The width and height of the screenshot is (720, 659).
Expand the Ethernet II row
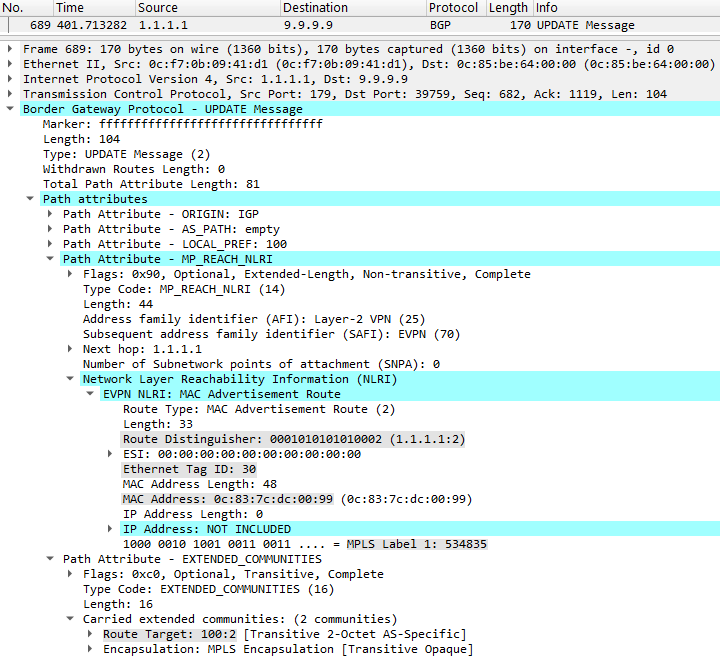pyautogui.click(x=10, y=64)
